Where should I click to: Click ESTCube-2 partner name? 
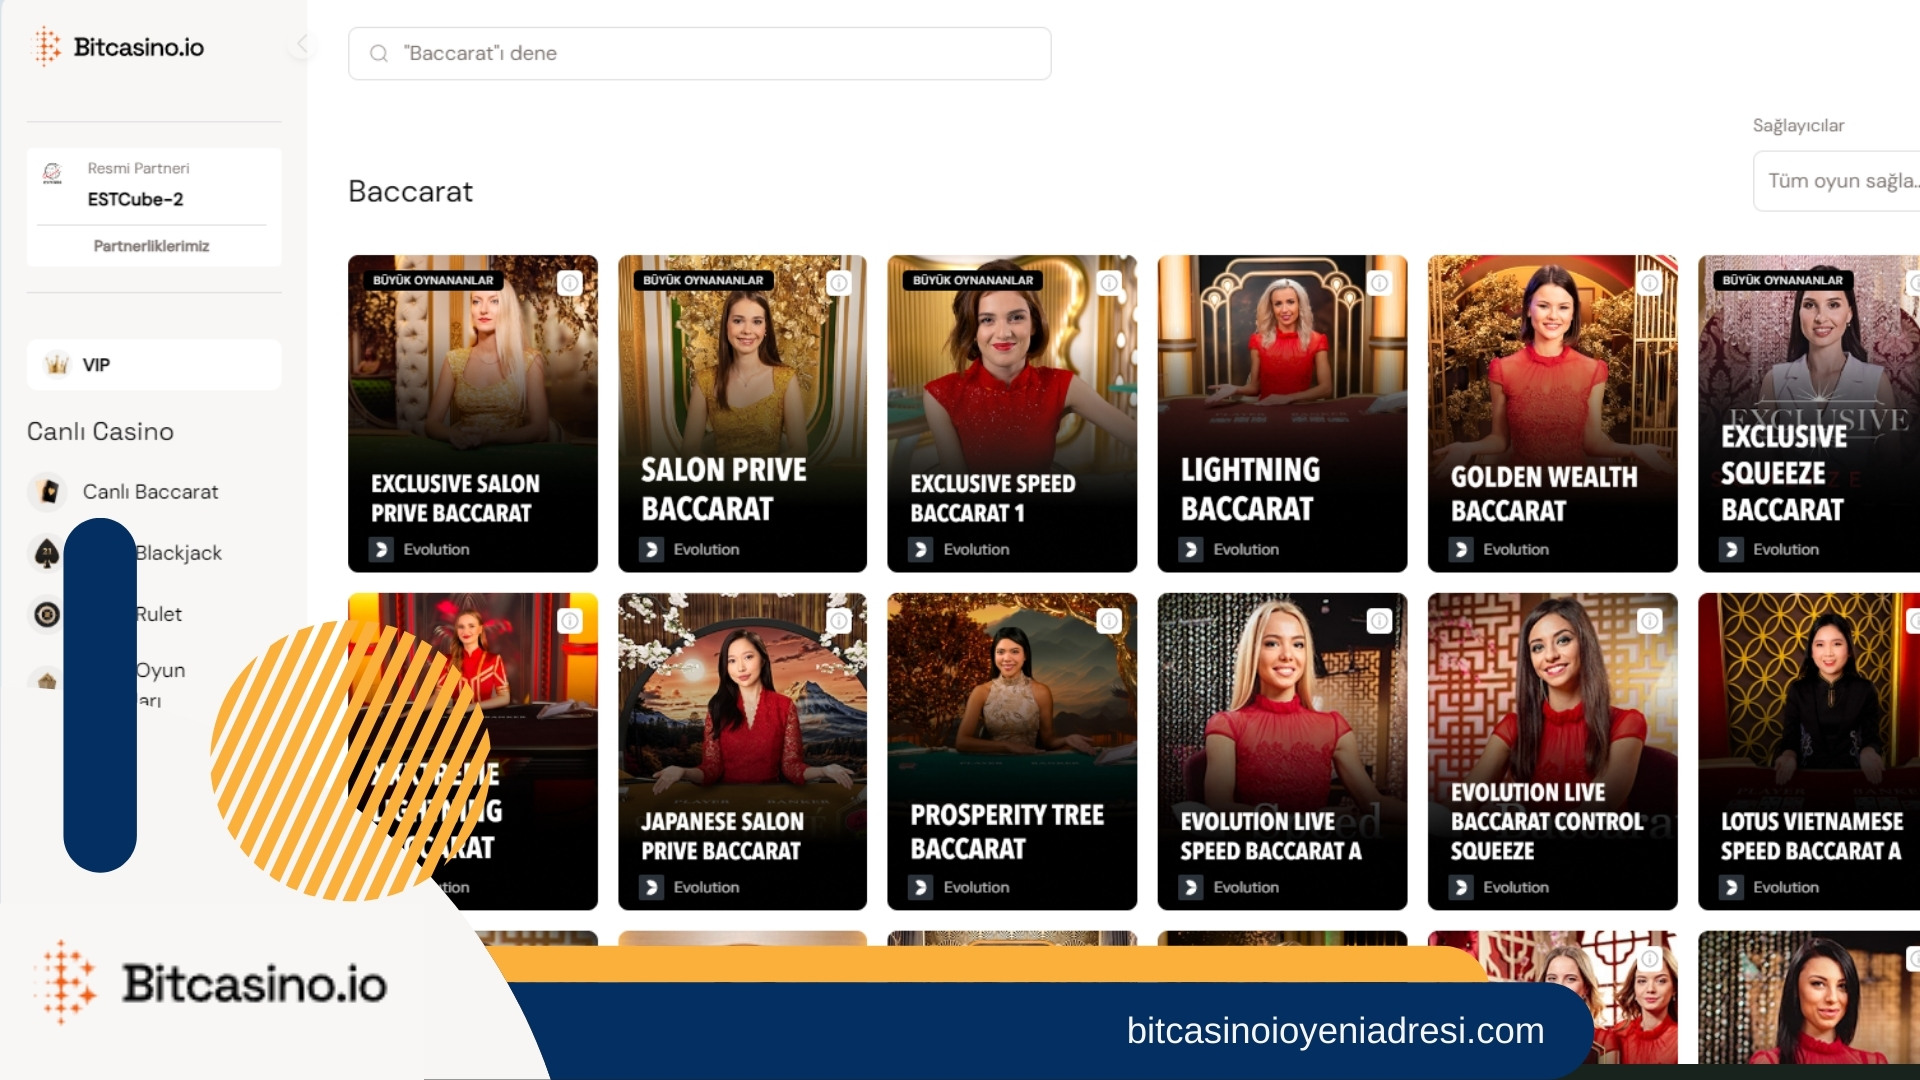tap(135, 199)
